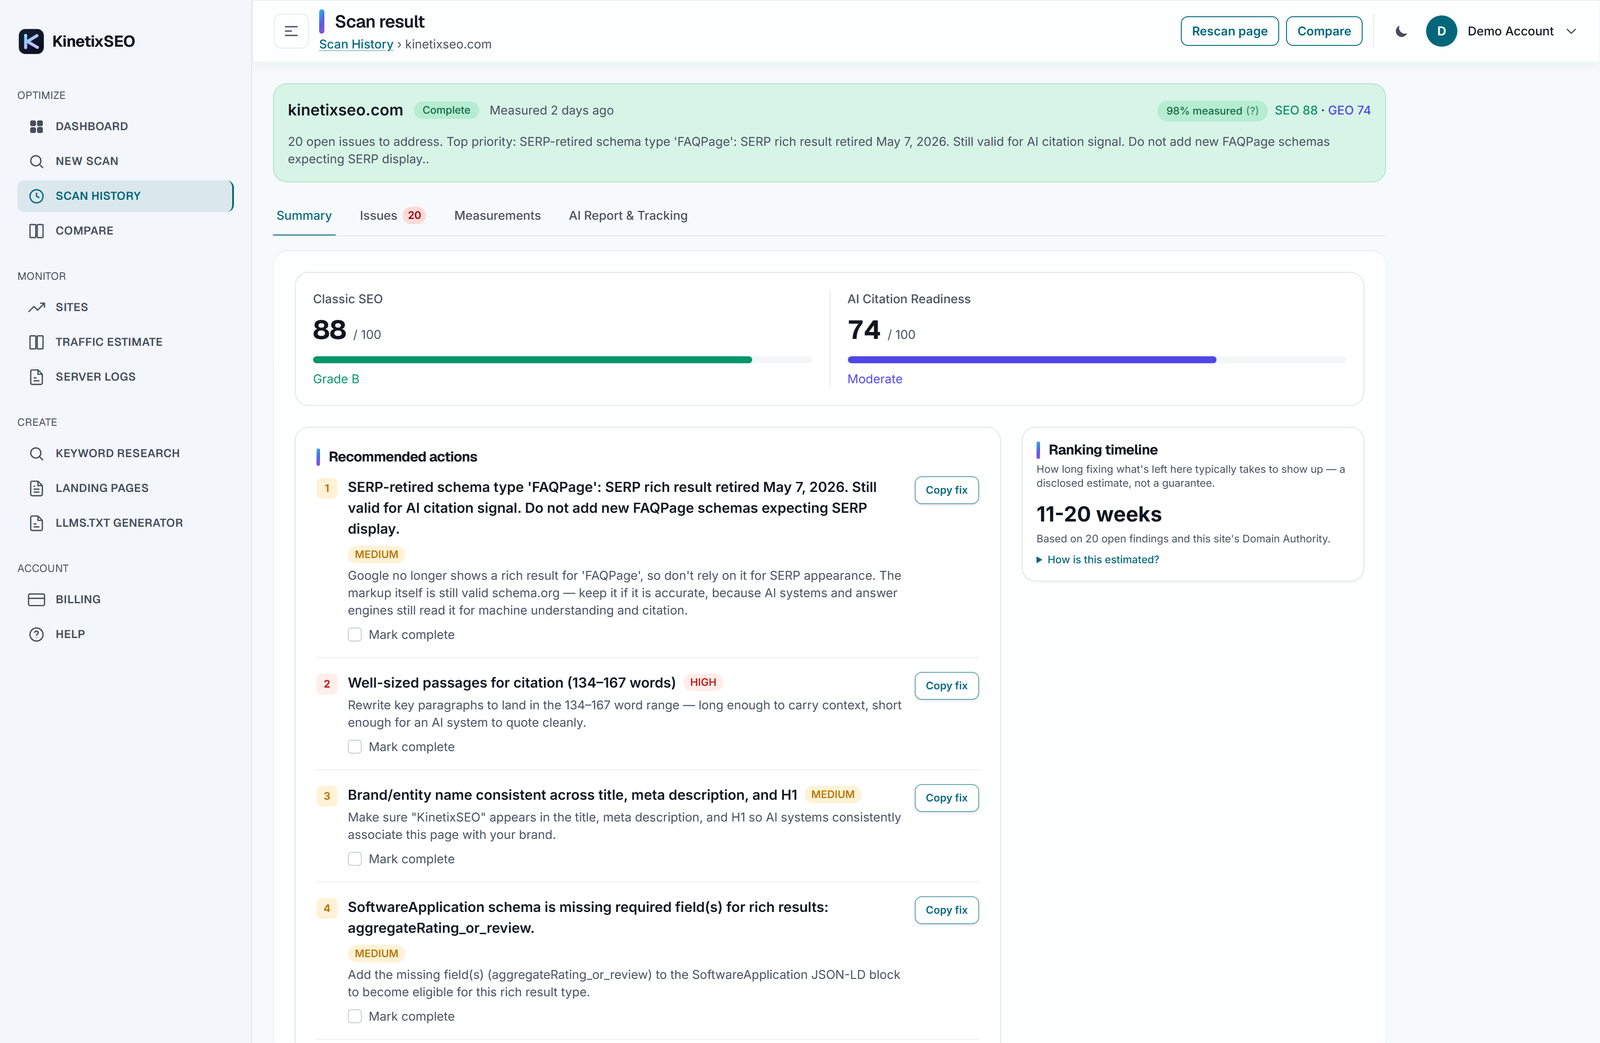
Task: Click the '98% measured (?)' badge
Action: click(1212, 111)
